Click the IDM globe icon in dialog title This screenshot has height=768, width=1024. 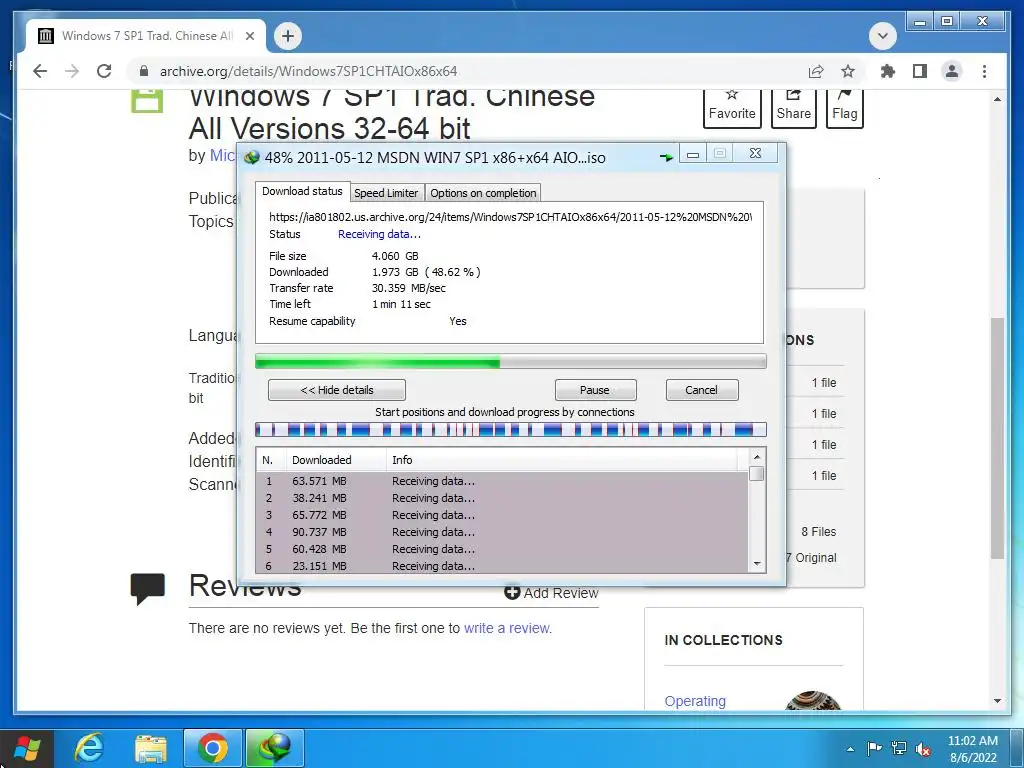pyautogui.click(x=252, y=157)
